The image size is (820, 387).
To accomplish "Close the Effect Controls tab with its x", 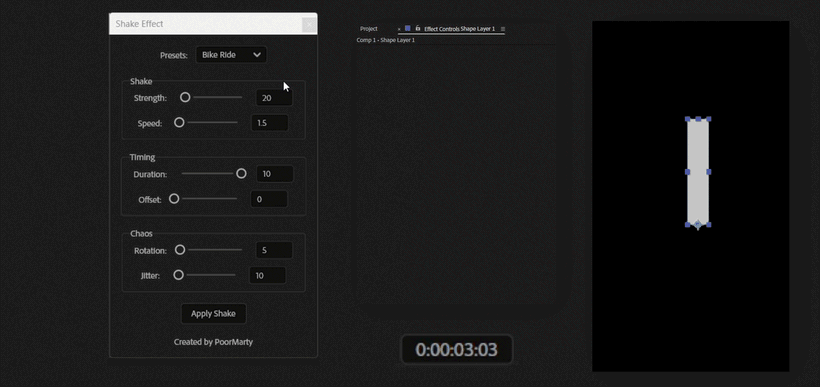I will point(399,29).
